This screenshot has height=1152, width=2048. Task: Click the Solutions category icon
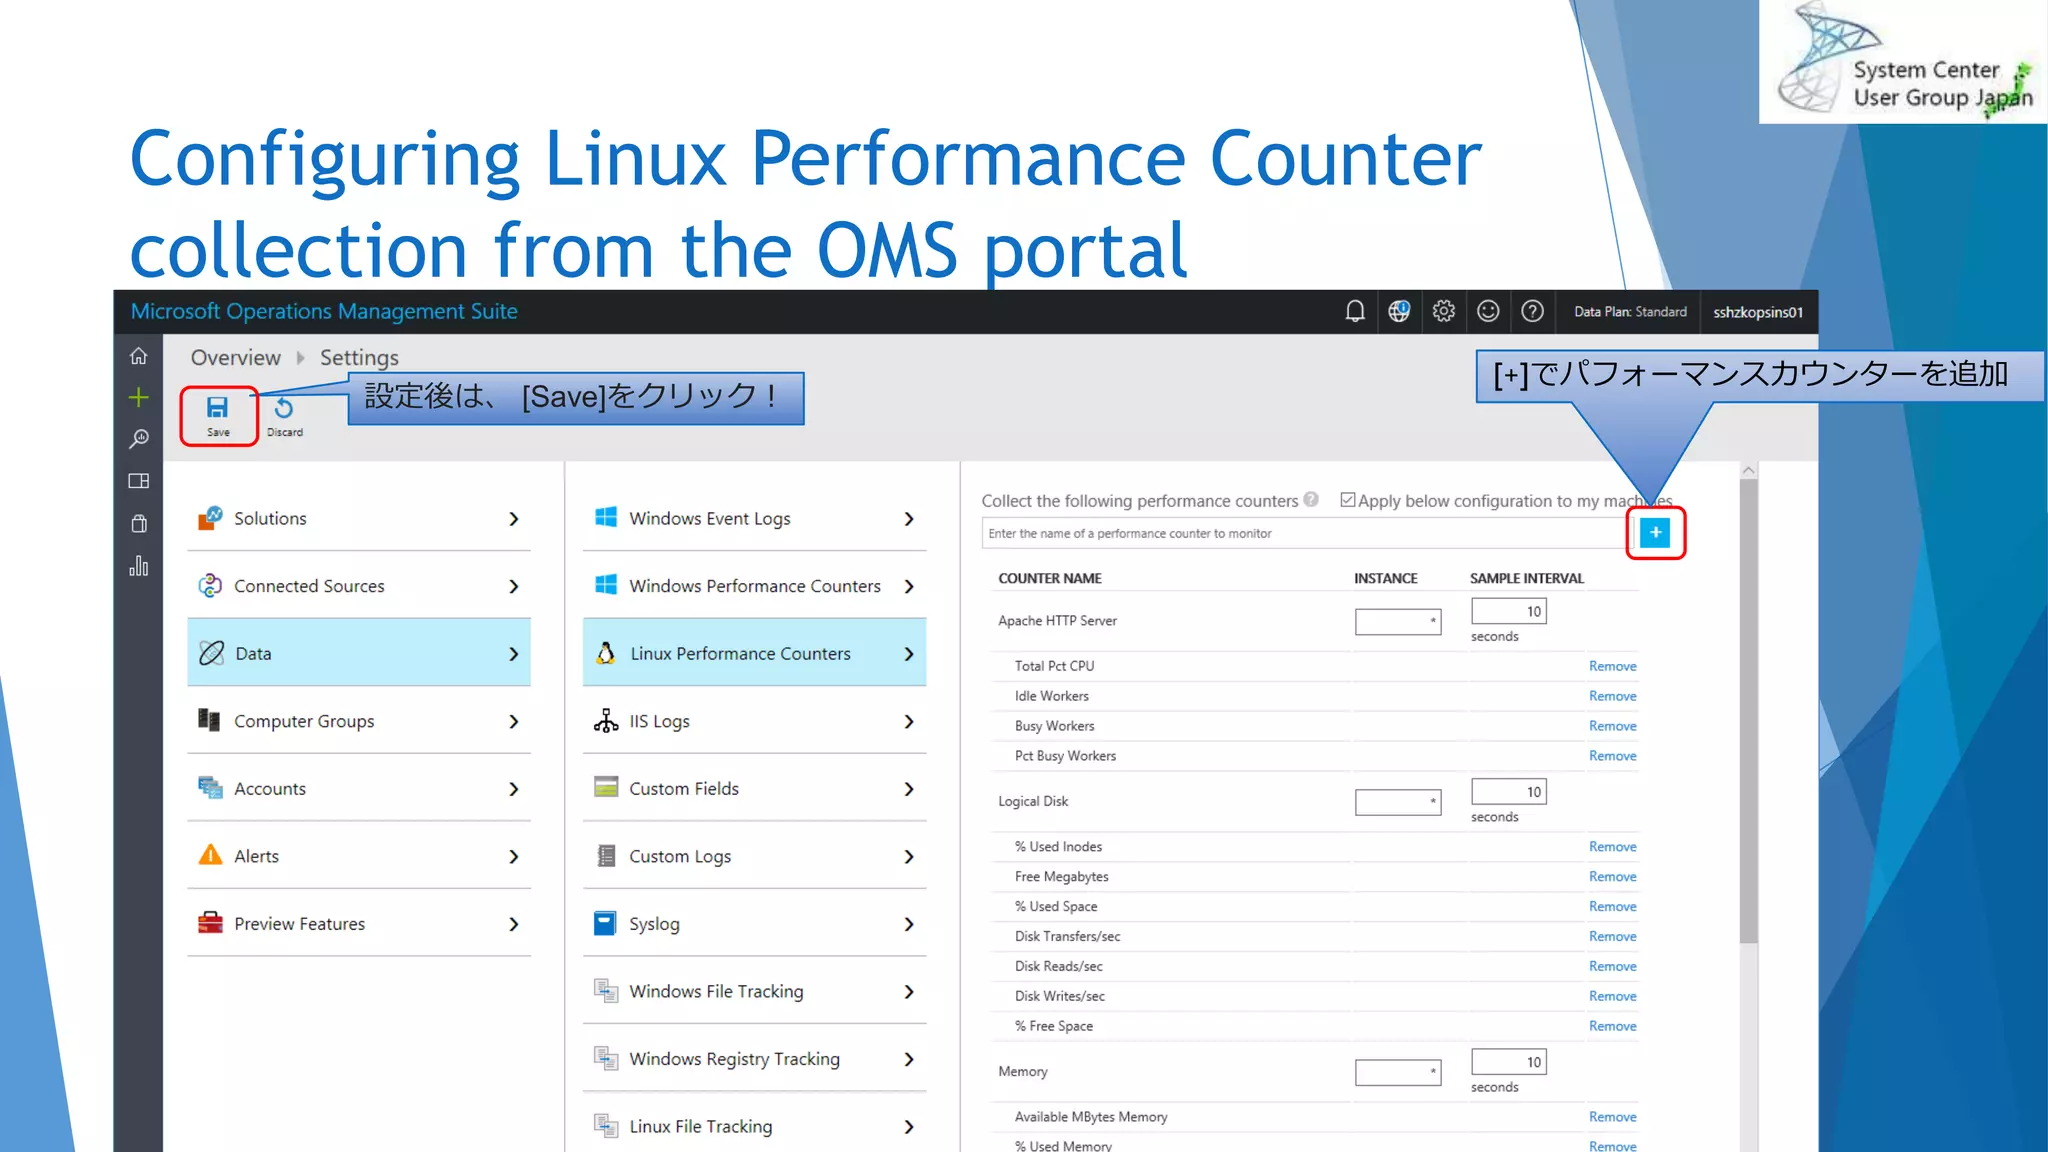click(210, 518)
